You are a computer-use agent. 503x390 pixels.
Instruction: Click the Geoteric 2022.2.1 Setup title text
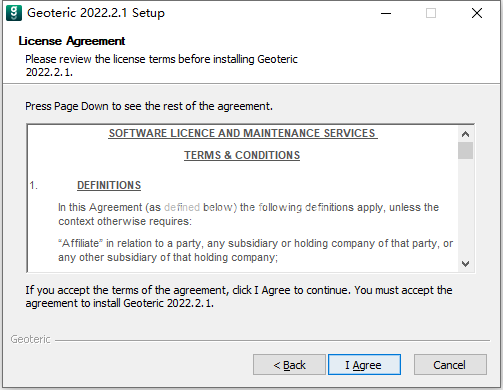click(x=96, y=13)
